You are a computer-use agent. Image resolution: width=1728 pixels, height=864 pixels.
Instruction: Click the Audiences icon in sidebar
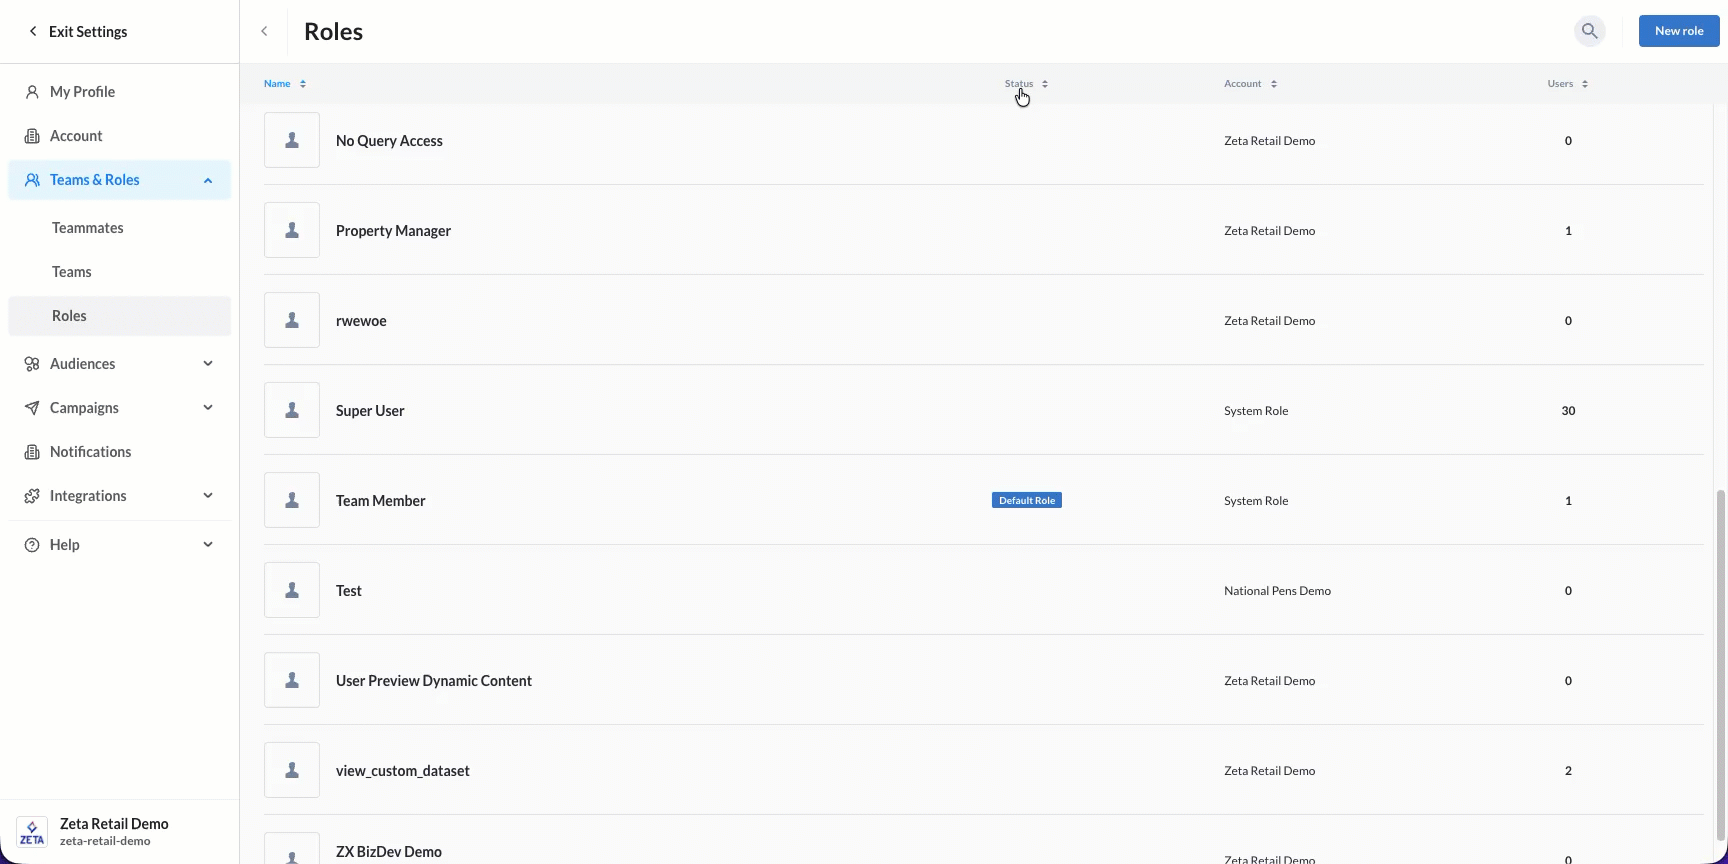[x=32, y=364]
